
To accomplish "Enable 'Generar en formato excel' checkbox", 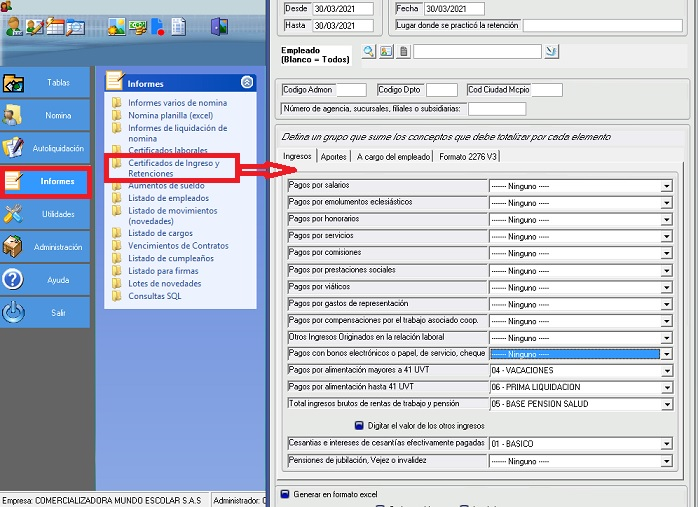I will 285,494.
